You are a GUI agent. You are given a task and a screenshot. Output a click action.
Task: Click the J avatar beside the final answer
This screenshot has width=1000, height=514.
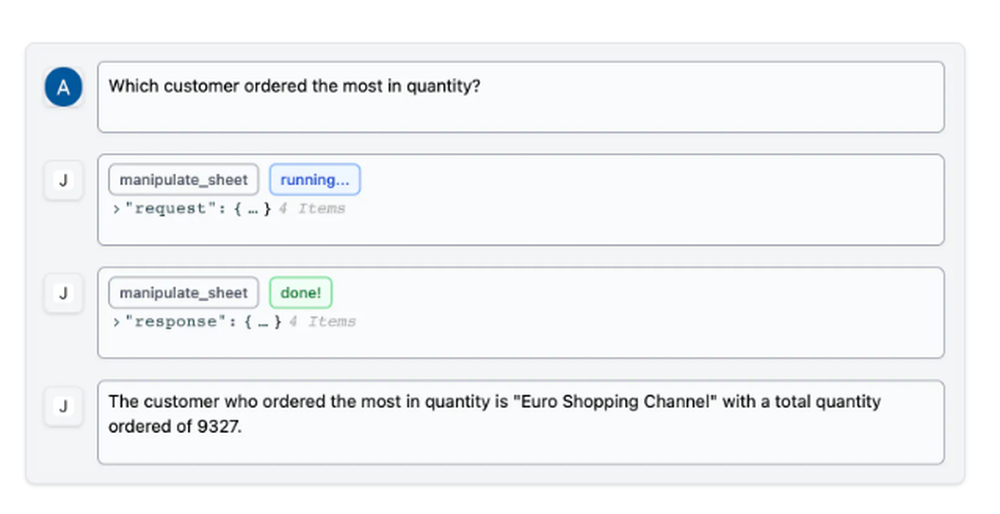tap(63, 407)
